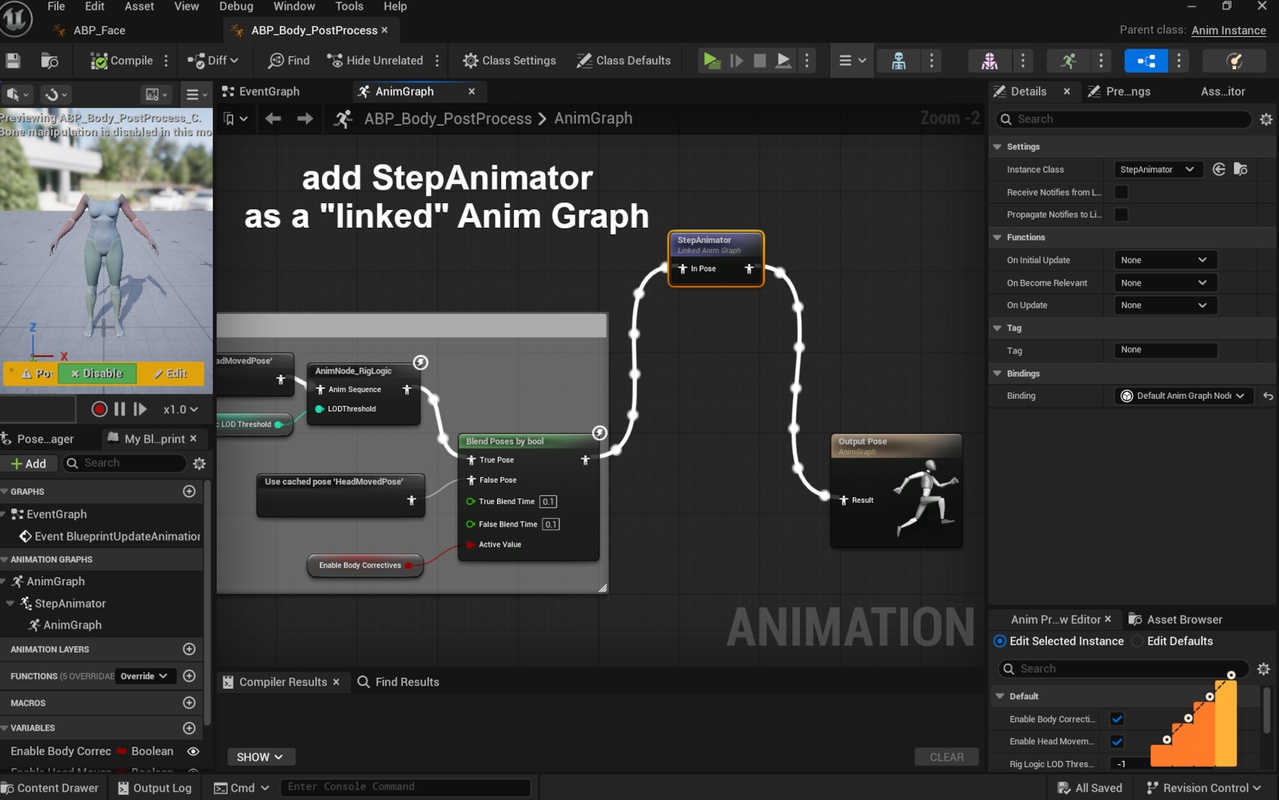Select Edit Defaults radio button
1279x800 pixels.
tap(1138, 641)
